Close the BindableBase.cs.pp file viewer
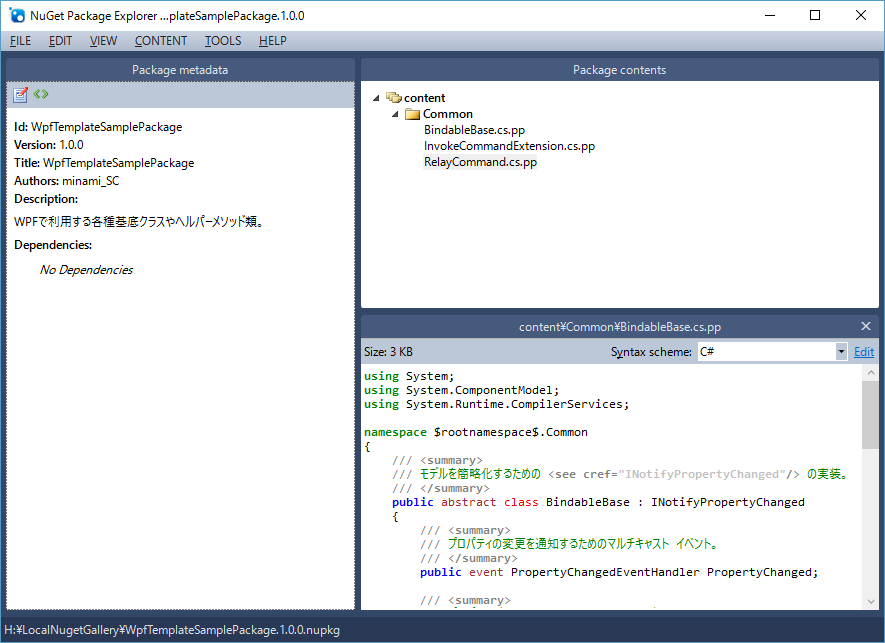Image resolution: width=885 pixels, height=643 pixels. tap(866, 326)
